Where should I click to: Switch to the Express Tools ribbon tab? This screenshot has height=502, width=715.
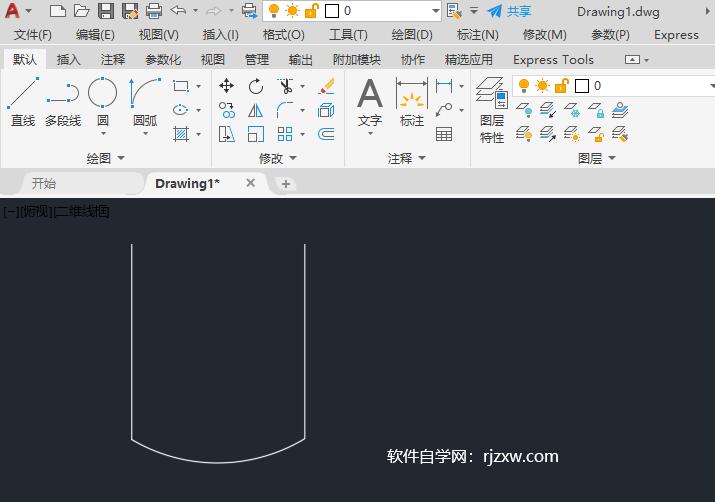click(553, 59)
